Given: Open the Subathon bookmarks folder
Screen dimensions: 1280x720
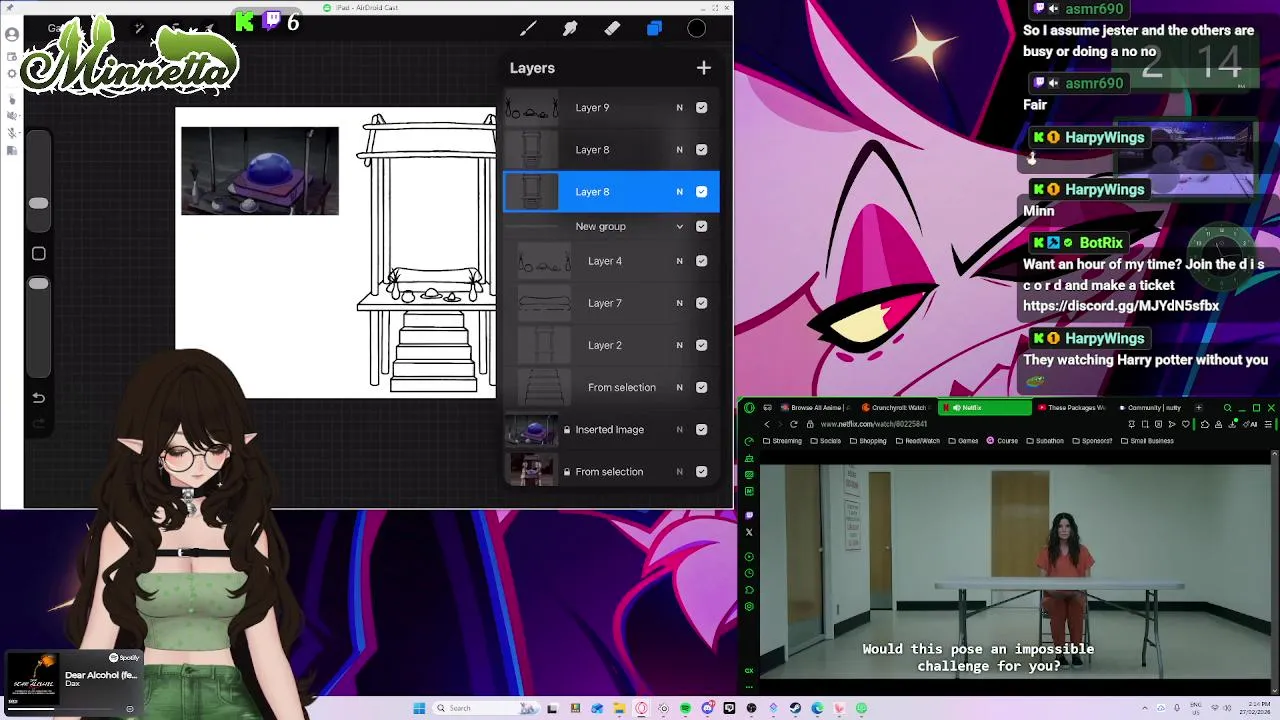Looking at the screenshot, I should point(1045,441).
